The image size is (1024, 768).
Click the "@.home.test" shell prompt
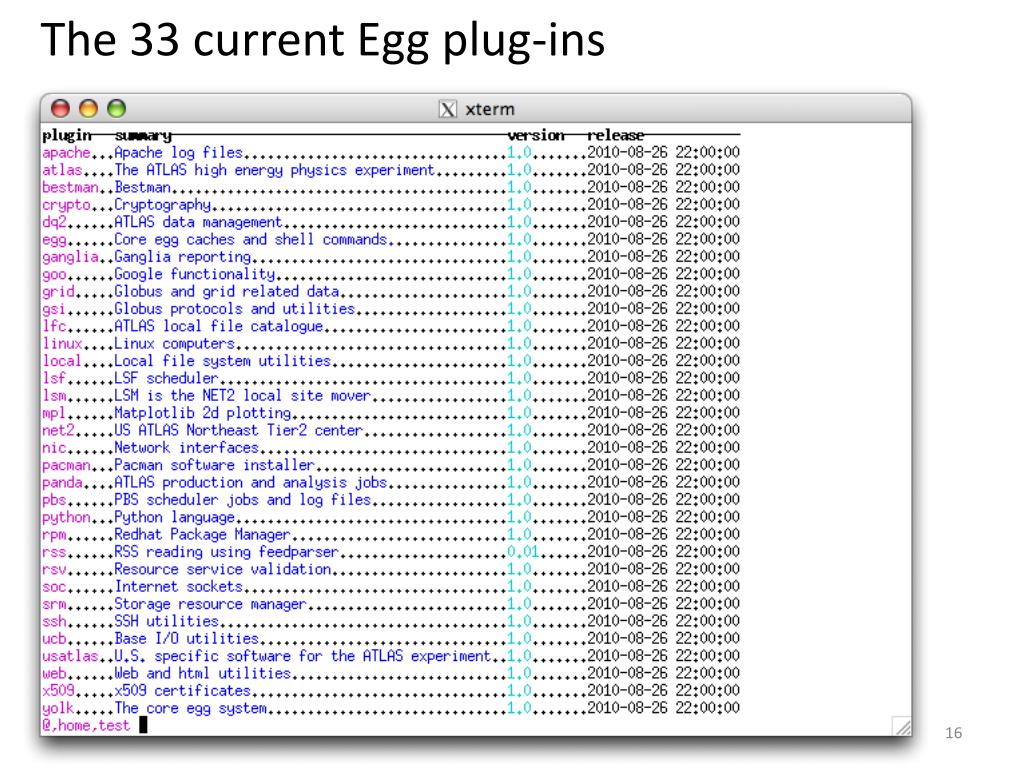pyautogui.click(x=86, y=725)
